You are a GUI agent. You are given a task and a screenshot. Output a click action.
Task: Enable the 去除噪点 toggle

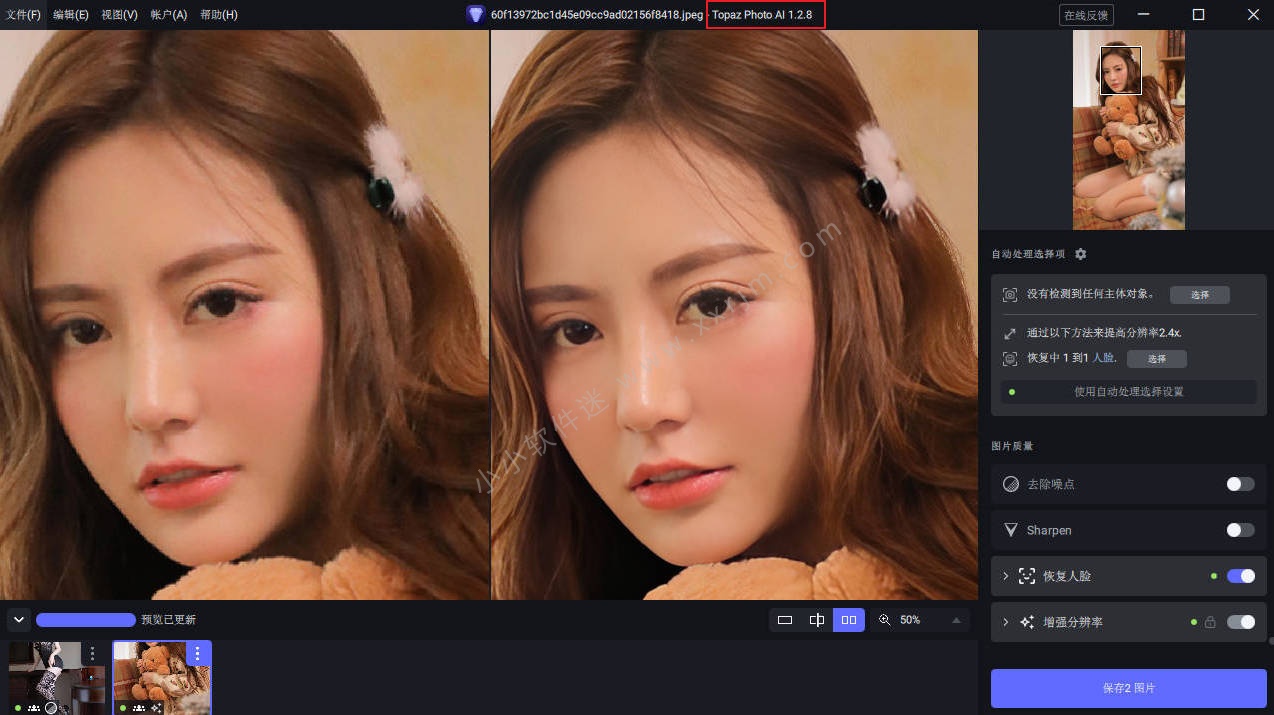[x=1240, y=484]
